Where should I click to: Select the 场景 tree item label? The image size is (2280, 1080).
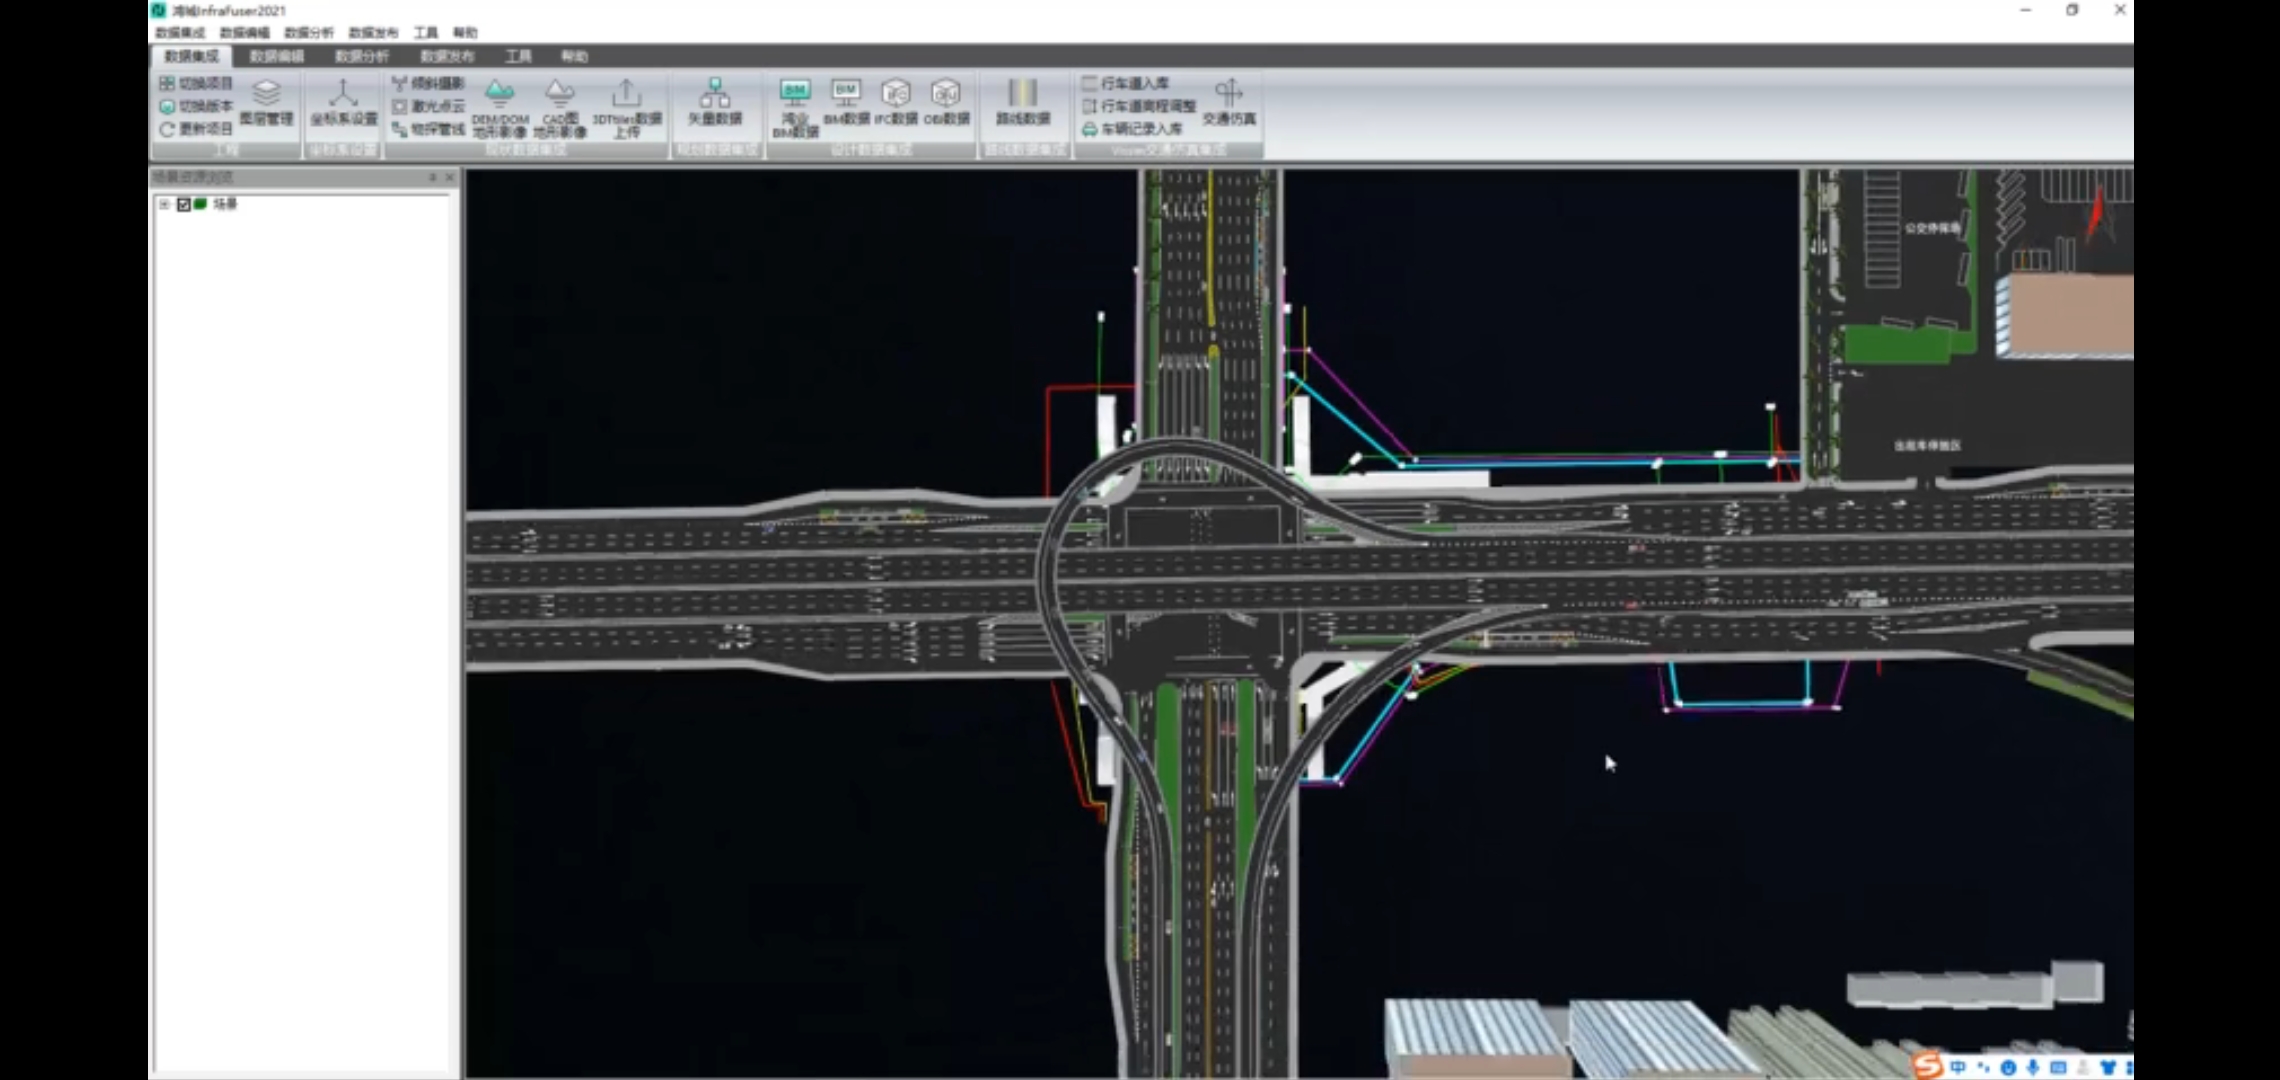pos(225,204)
